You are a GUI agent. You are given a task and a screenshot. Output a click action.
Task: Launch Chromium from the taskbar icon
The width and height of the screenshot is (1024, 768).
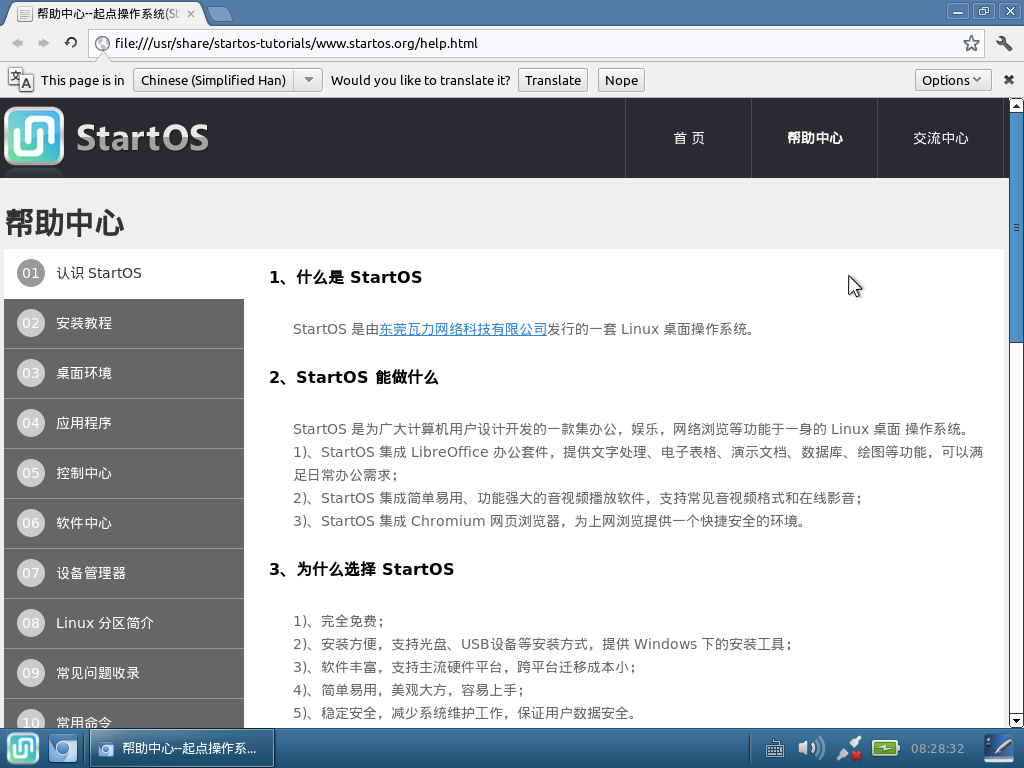(63, 748)
